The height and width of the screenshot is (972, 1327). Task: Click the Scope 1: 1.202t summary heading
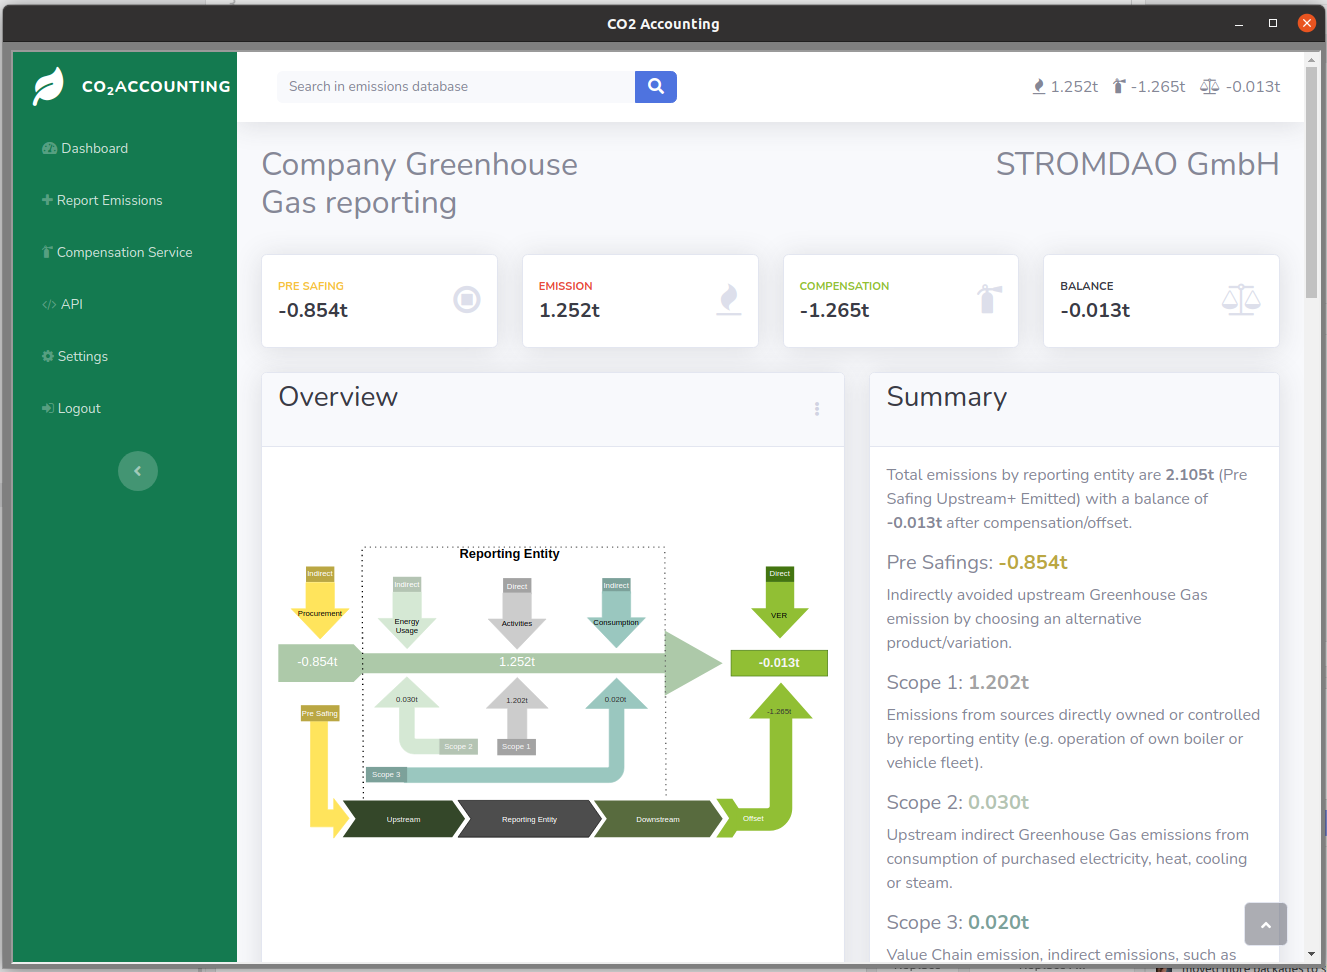coord(958,682)
